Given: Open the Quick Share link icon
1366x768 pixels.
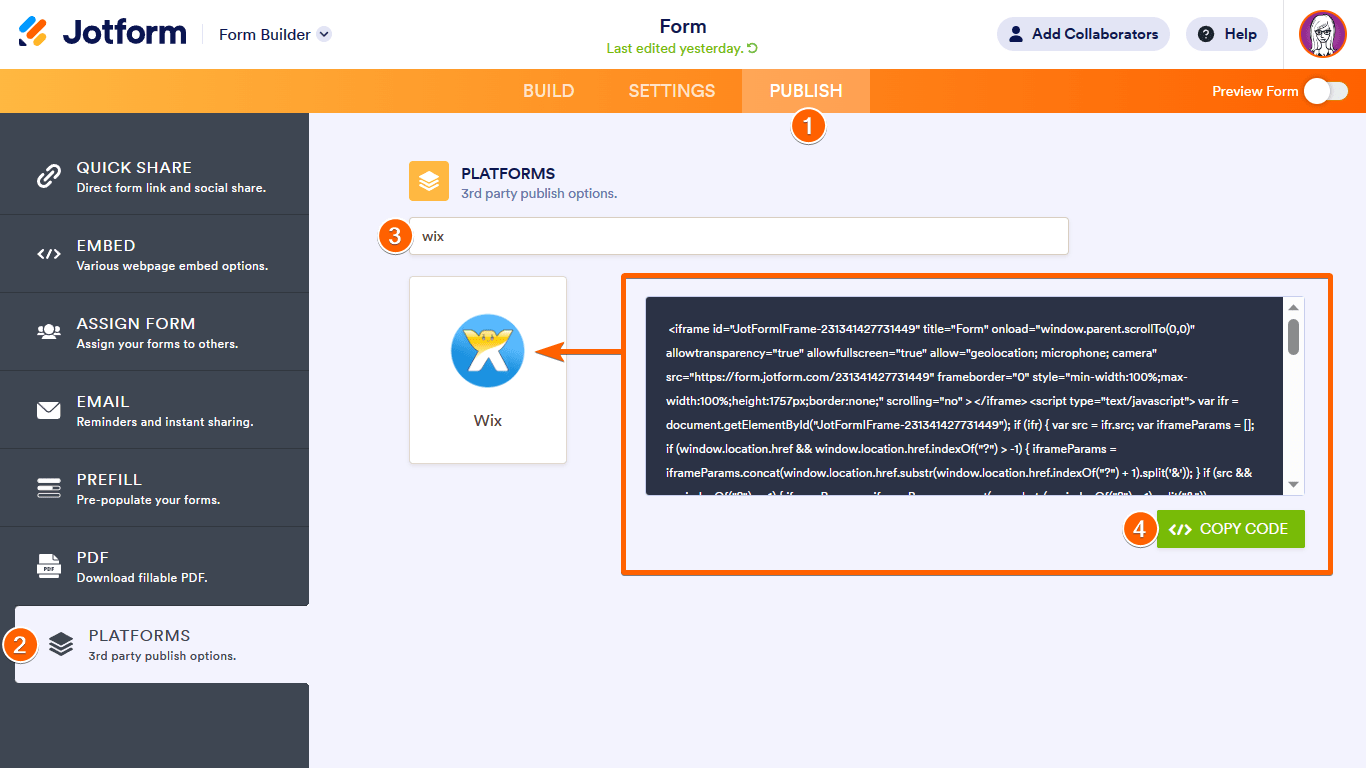Looking at the screenshot, I should [49, 176].
